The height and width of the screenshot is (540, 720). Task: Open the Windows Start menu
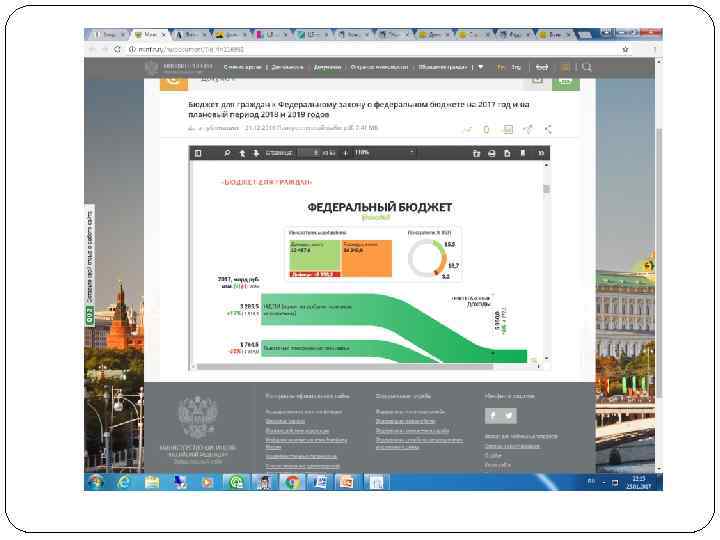pos(96,482)
